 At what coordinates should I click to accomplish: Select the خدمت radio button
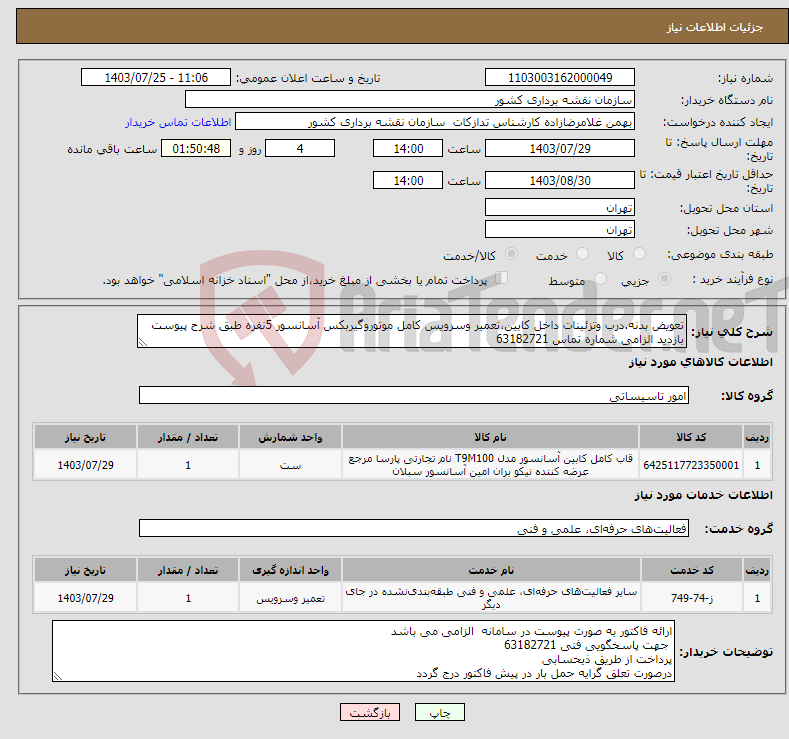pyautogui.click(x=582, y=254)
